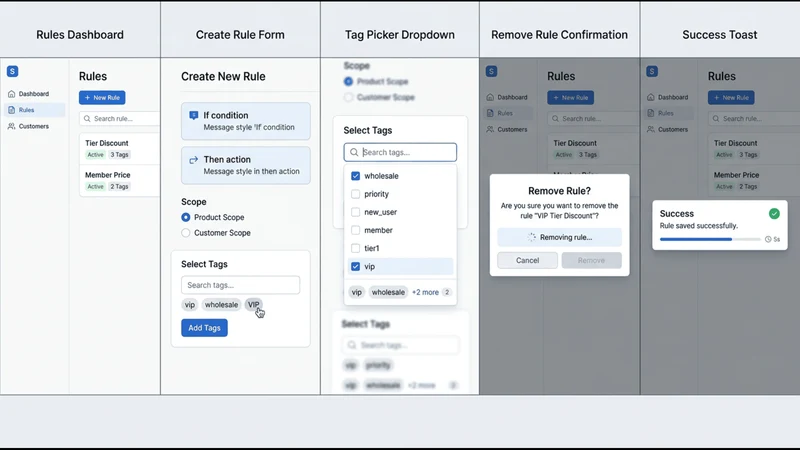The image size is (800, 450).
Task: Click the vip chip in Tag Picker footer
Action: click(x=357, y=292)
